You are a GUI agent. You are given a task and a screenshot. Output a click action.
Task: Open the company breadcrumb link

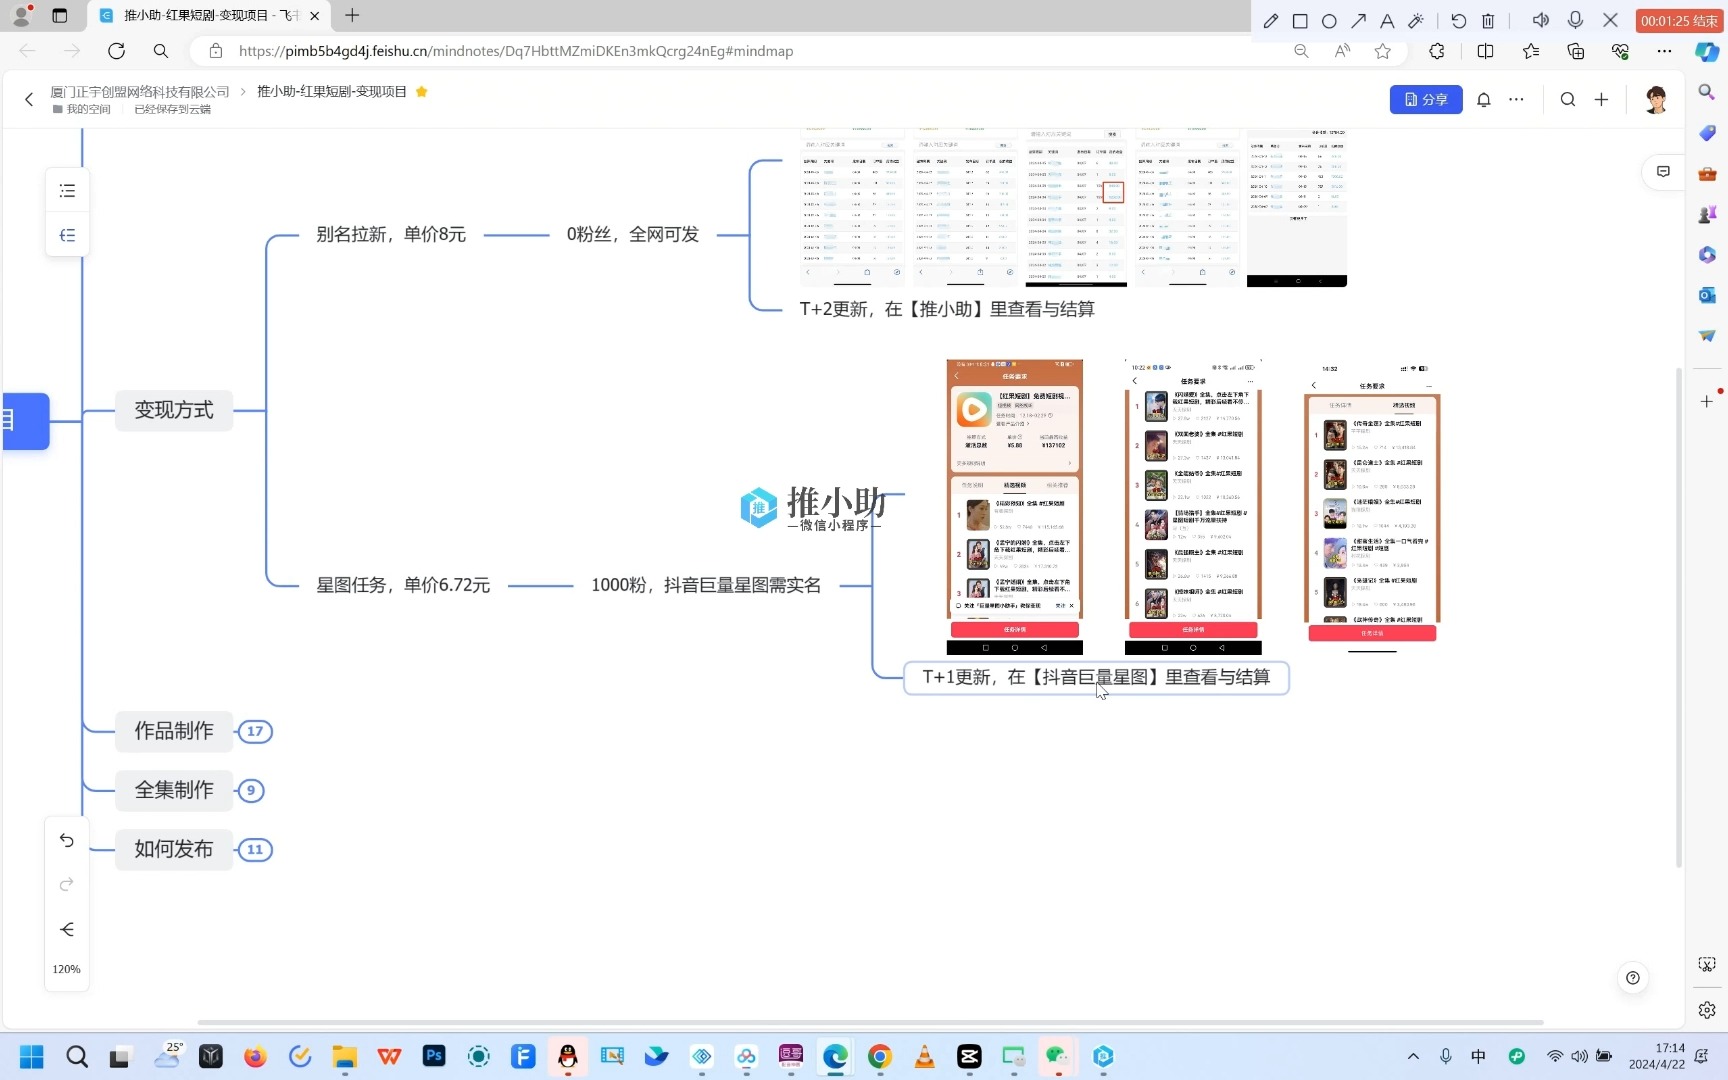pyautogui.click(x=140, y=91)
